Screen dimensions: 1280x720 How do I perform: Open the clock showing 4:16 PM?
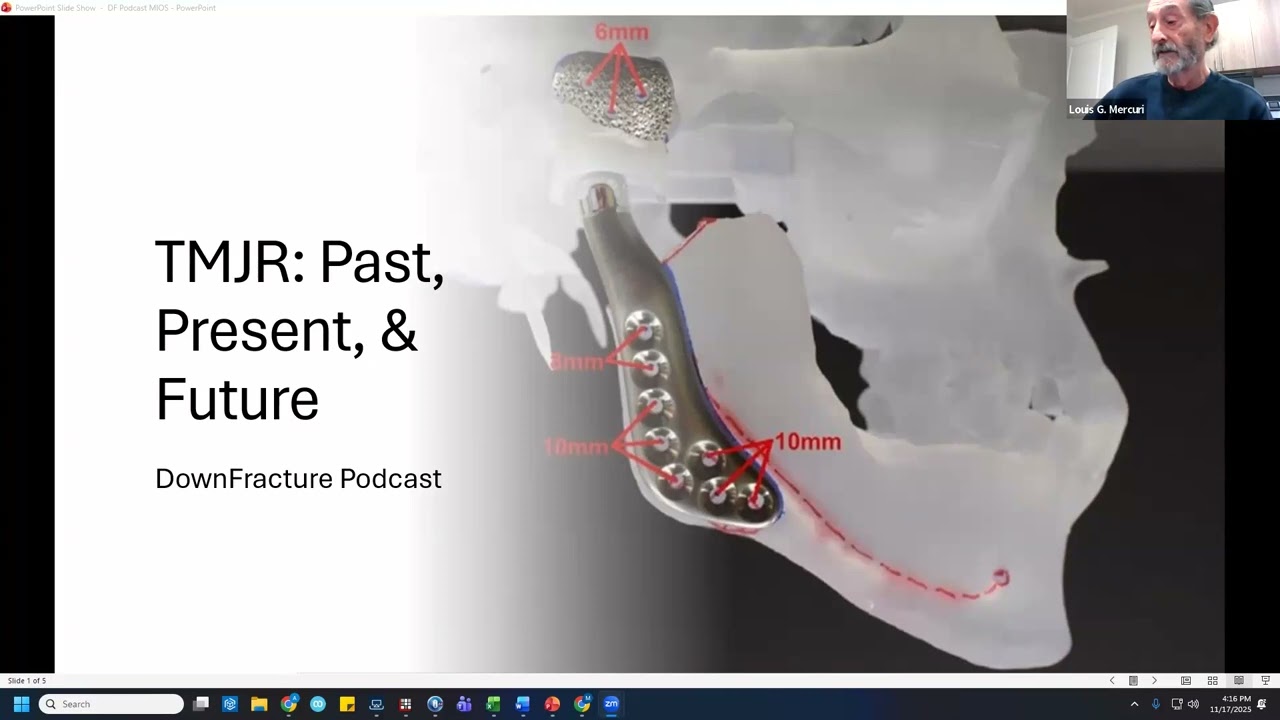click(1230, 704)
